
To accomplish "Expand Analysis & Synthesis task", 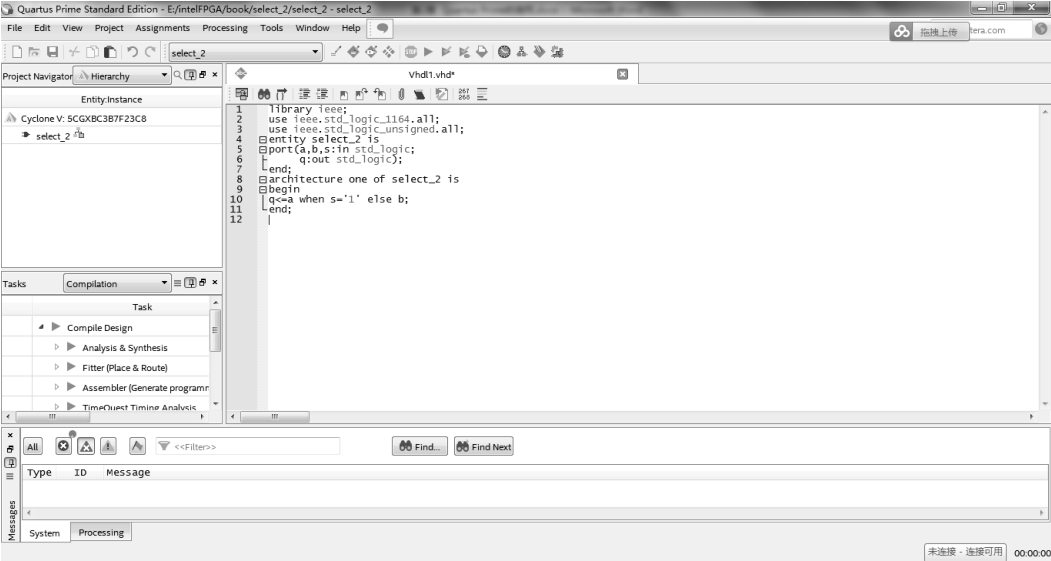I will point(57,347).
